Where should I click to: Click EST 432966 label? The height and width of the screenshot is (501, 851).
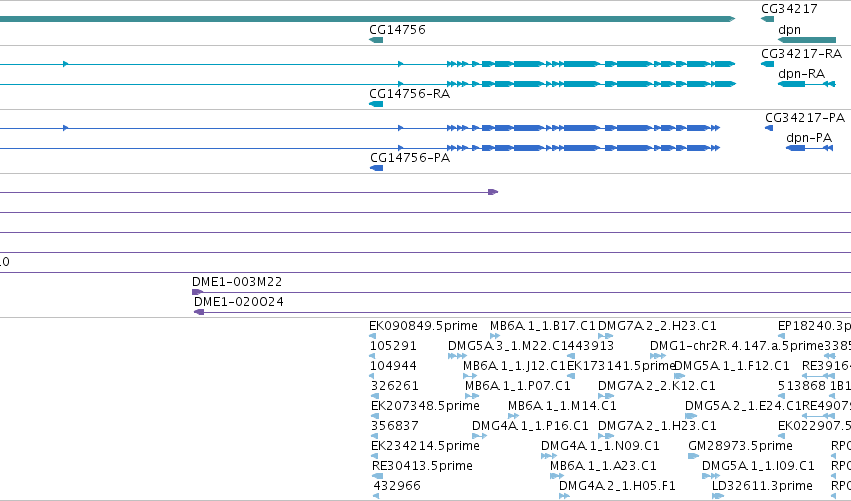[397, 485]
